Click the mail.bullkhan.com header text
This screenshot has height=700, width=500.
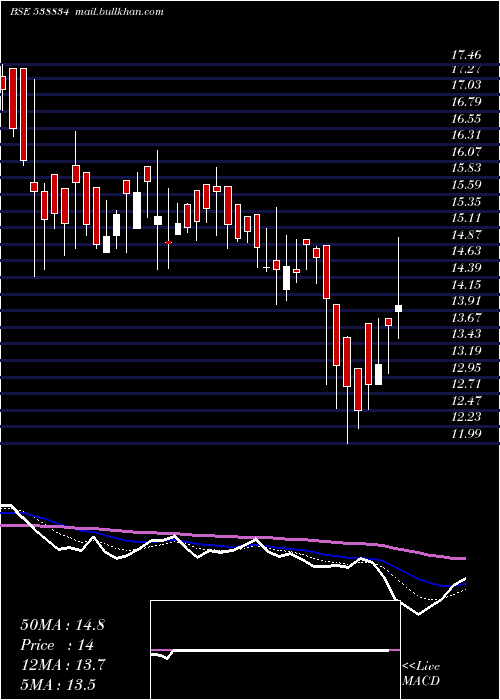[x=118, y=12]
